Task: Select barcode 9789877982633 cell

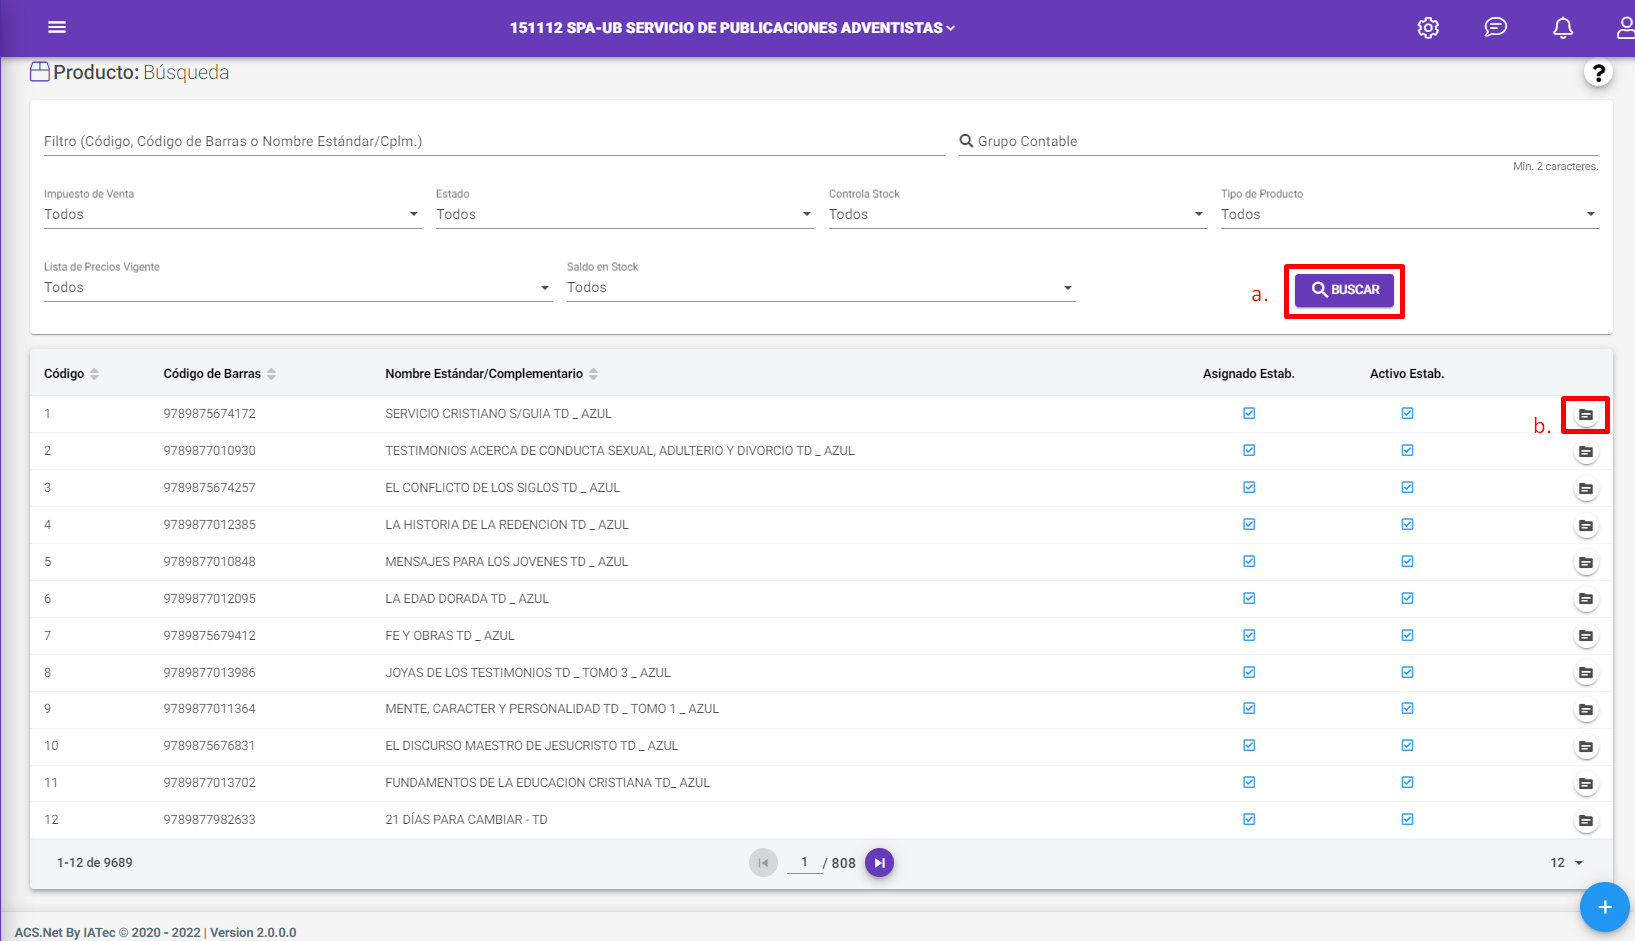Action: pos(209,819)
